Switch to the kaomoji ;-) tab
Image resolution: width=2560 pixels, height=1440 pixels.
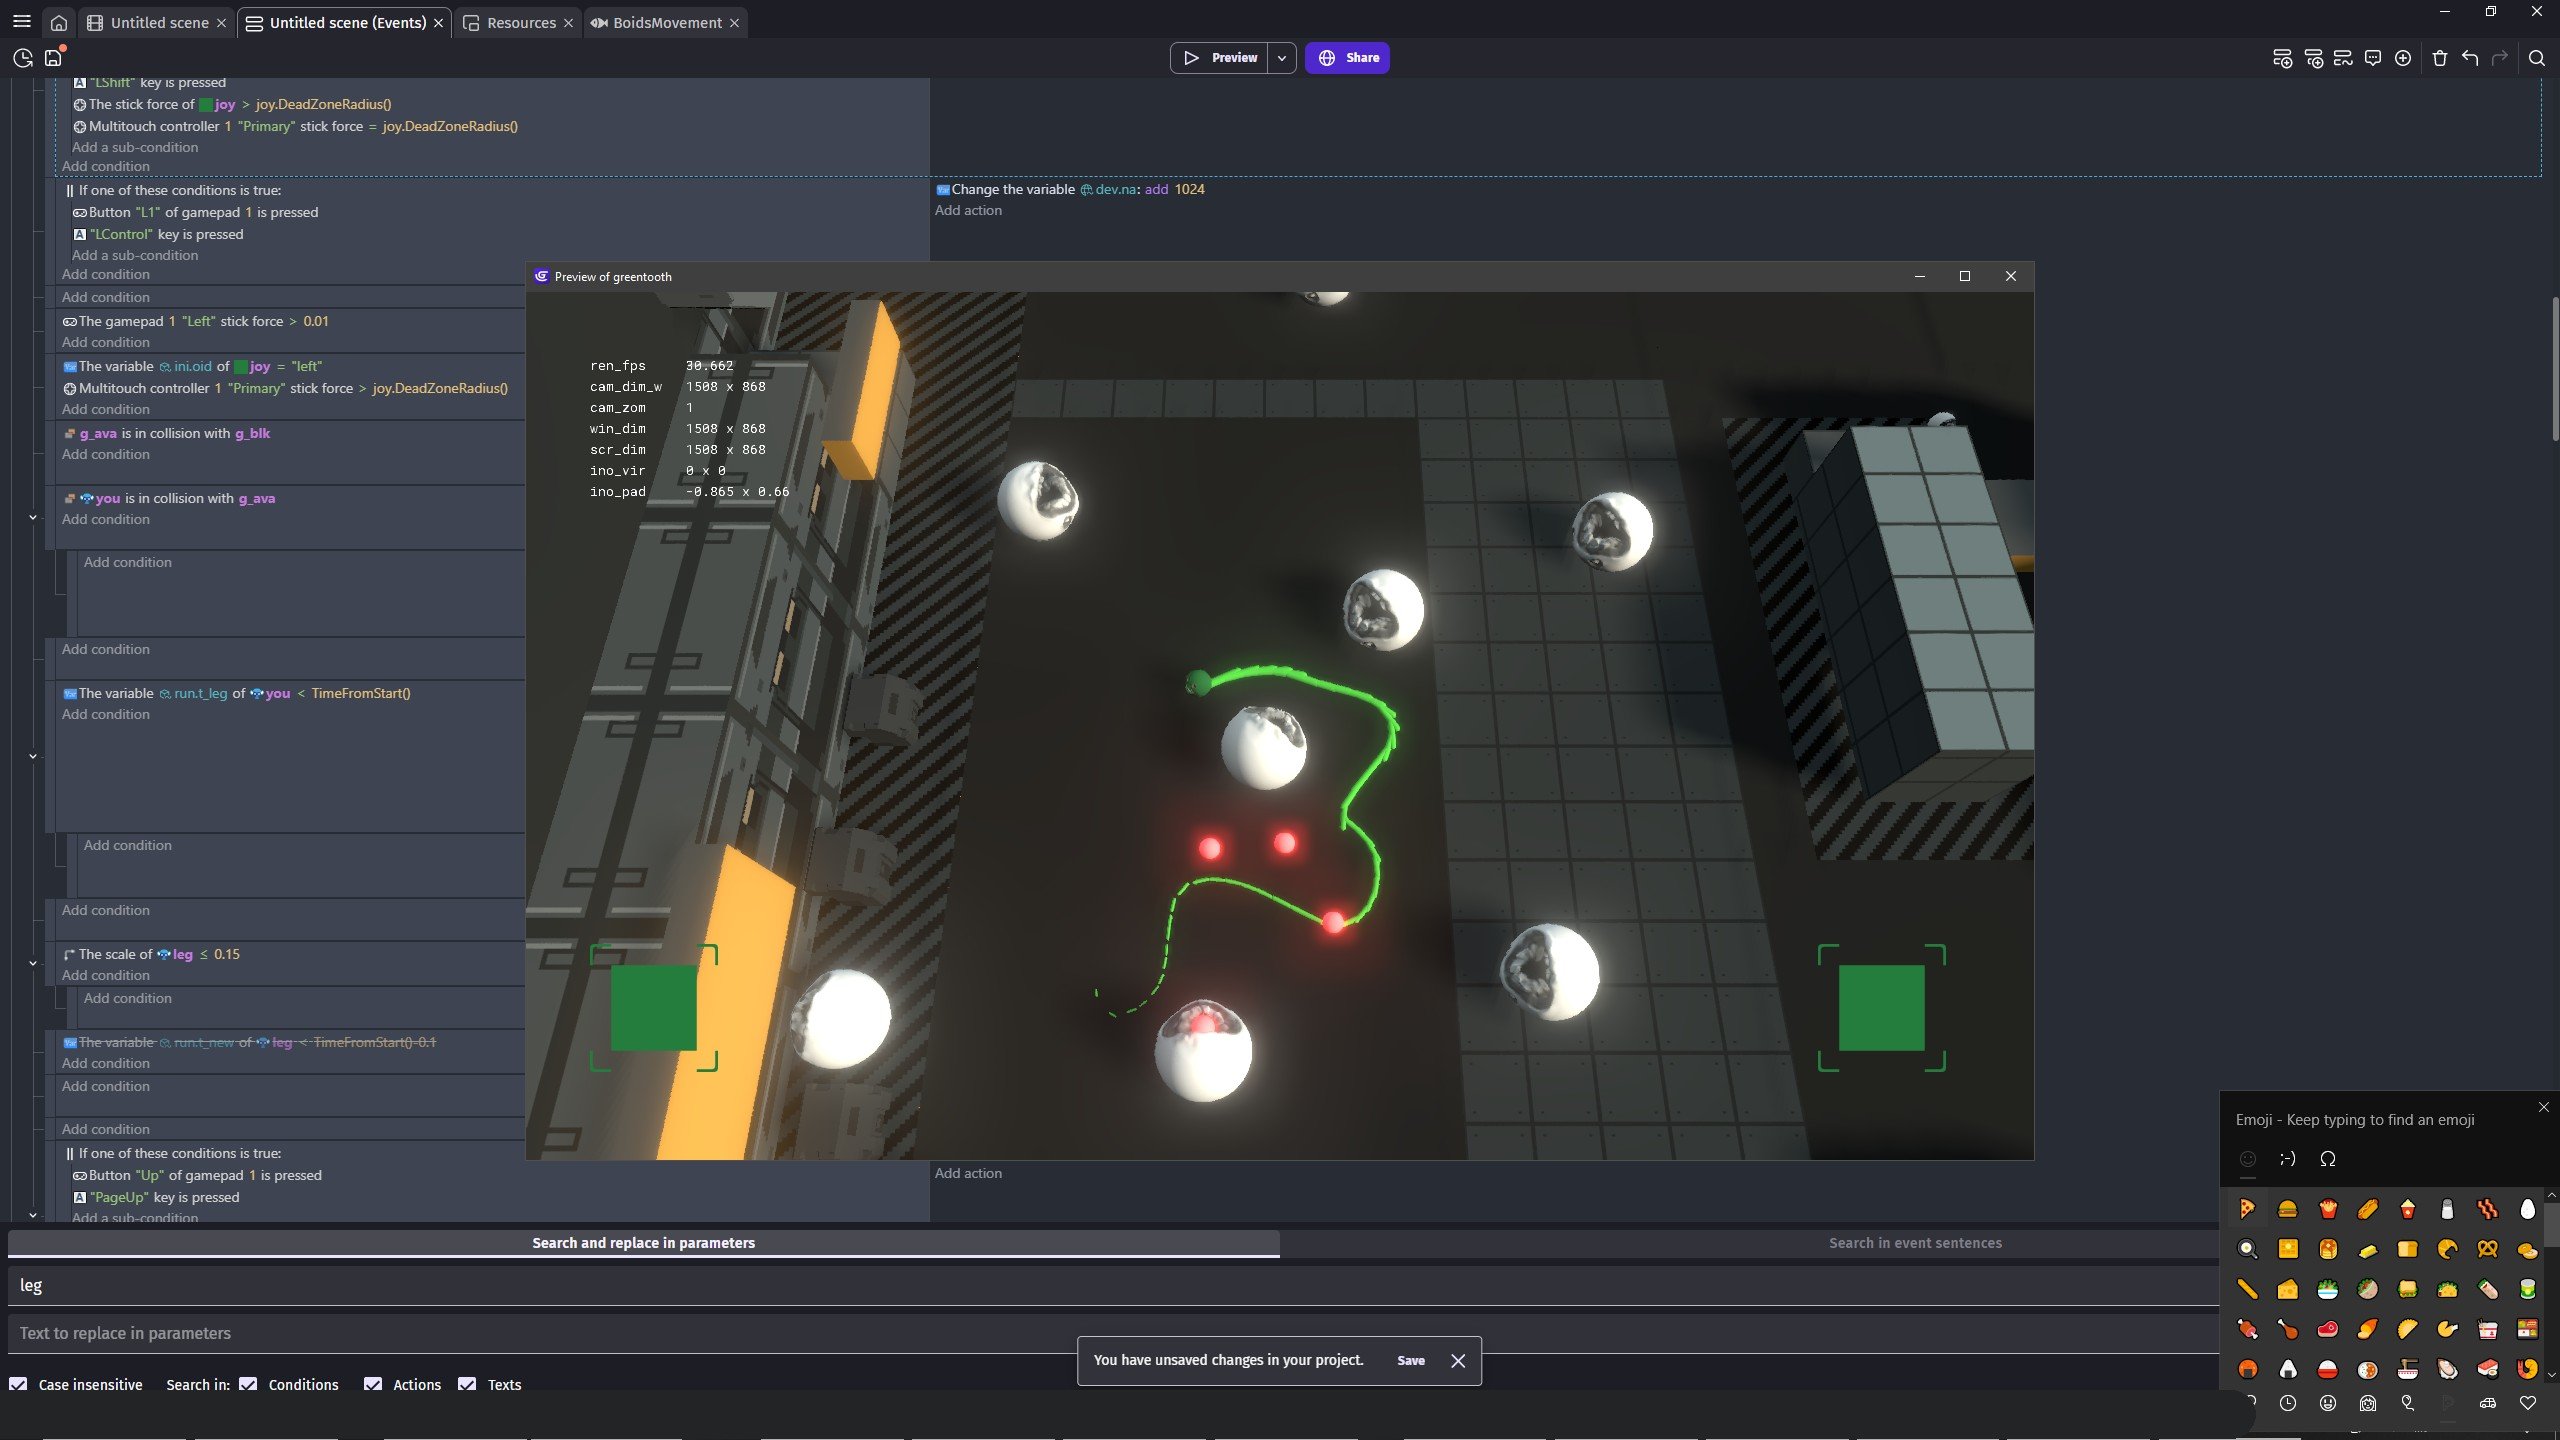(x=2287, y=1159)
